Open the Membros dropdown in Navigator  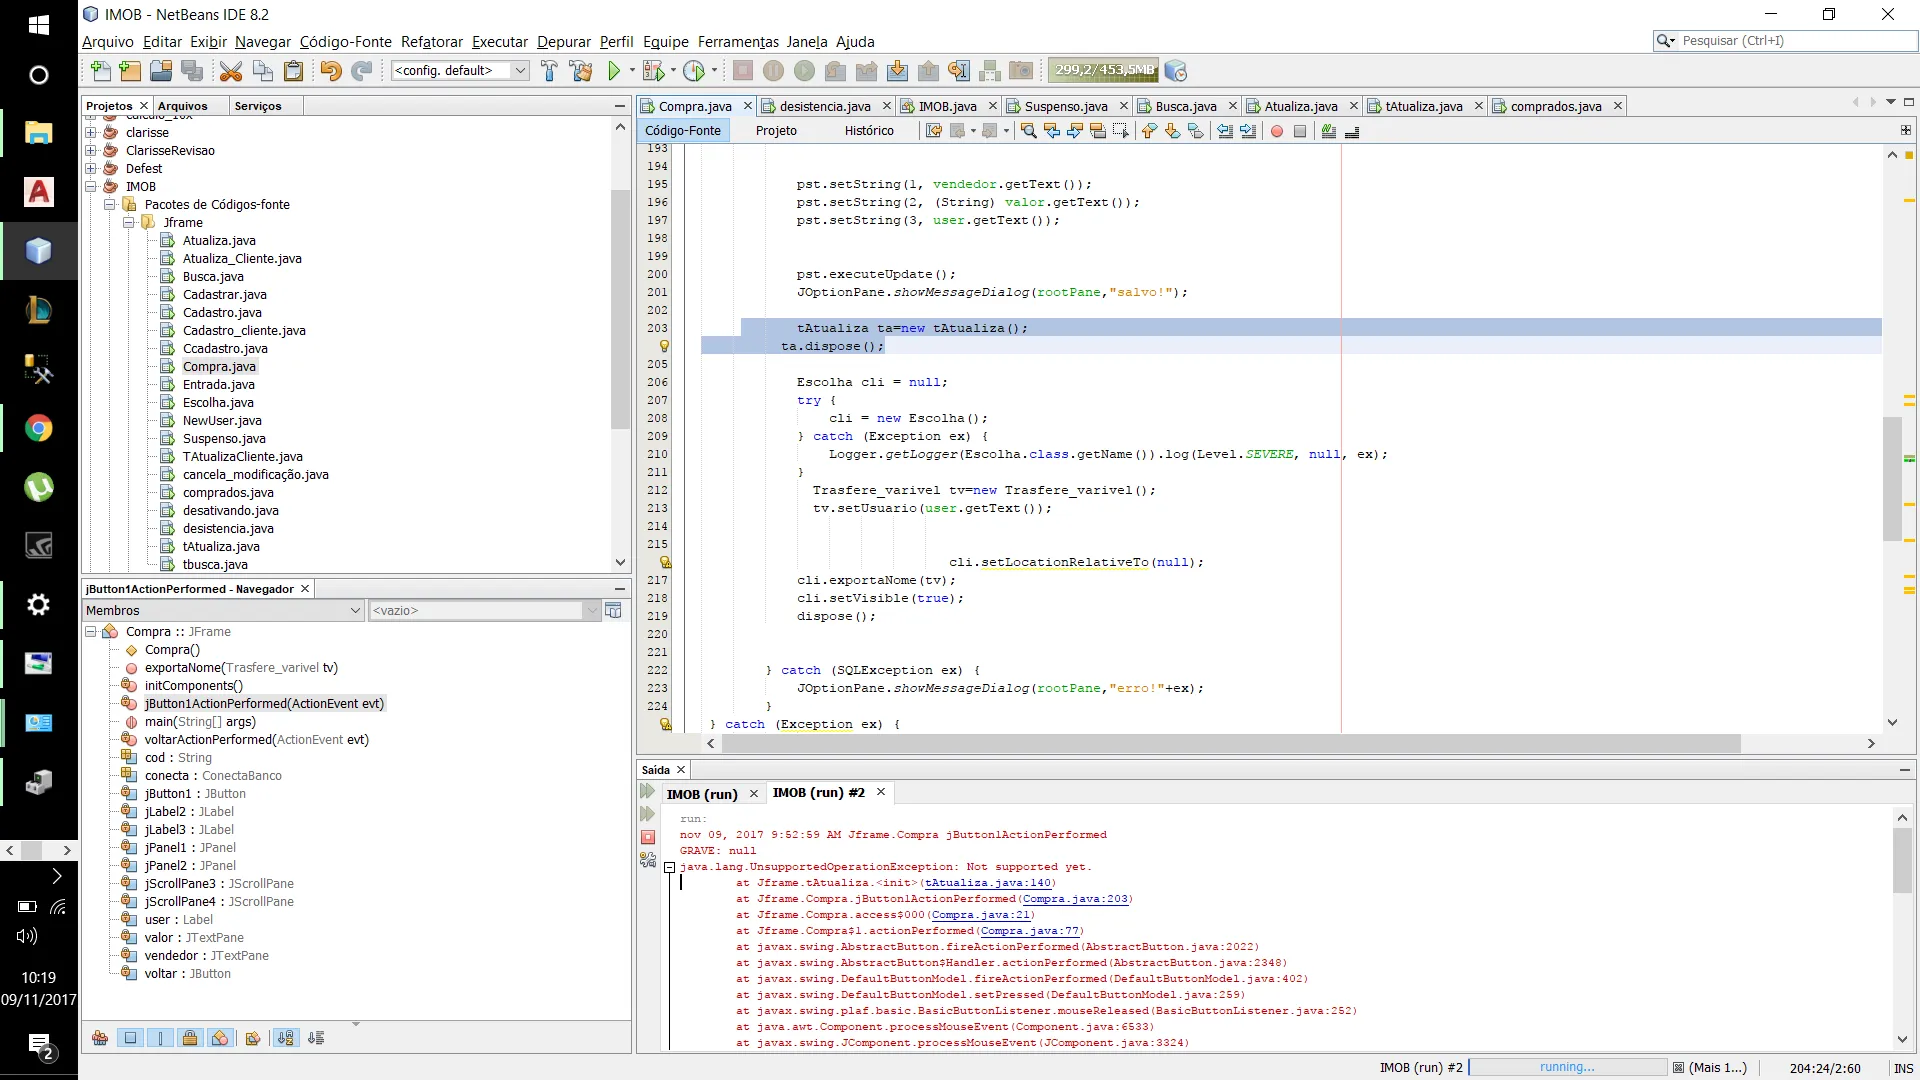coord(223,610)
